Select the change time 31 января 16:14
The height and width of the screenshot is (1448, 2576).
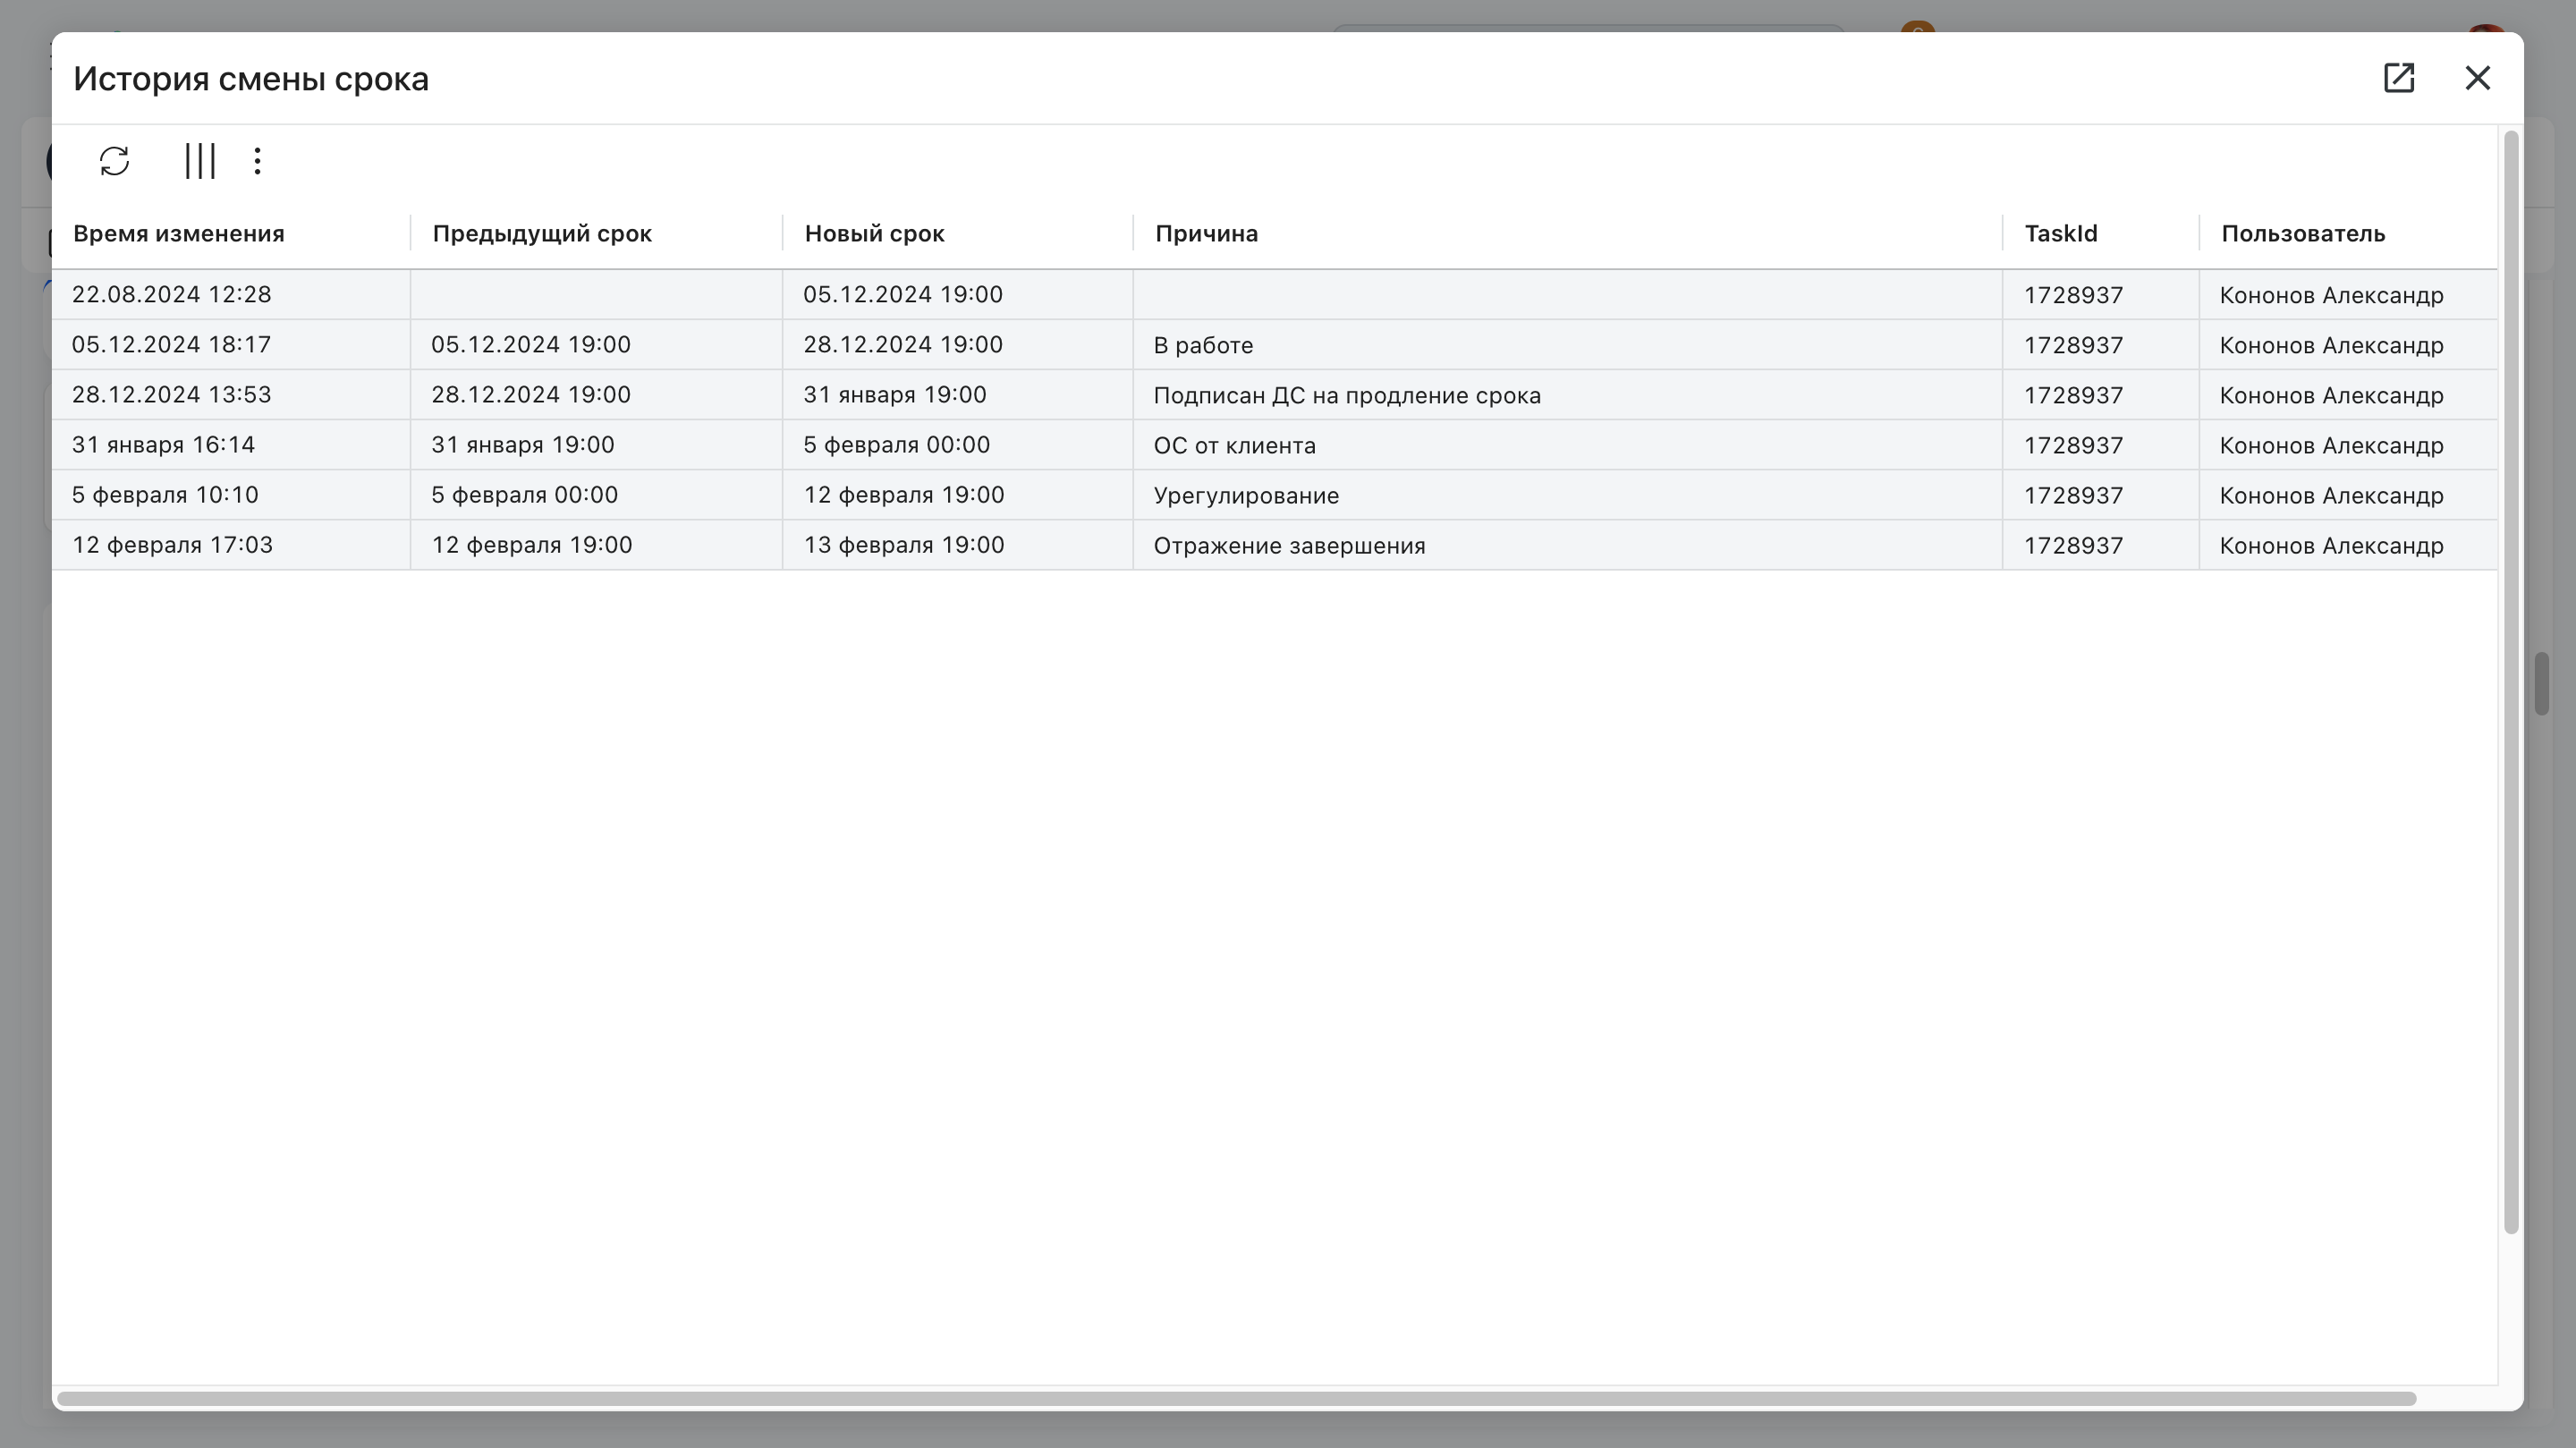point(164,445)
